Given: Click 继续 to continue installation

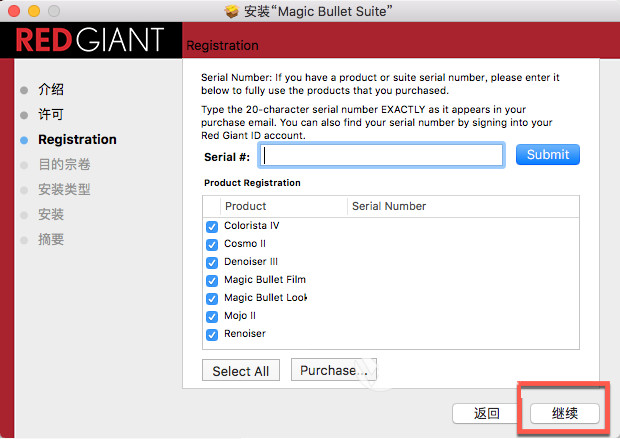Looking at the screenshot, I should click(x=564, y=413).
